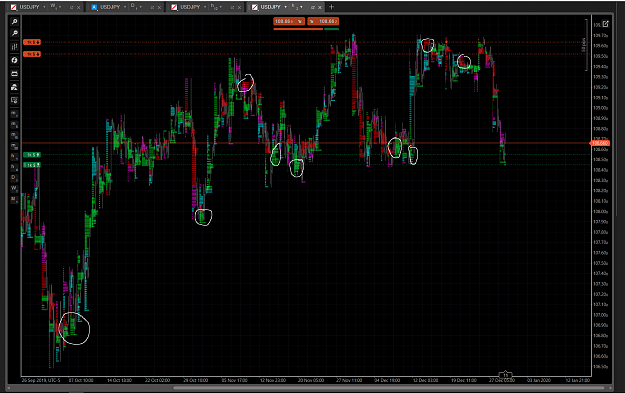Open the third USDJPY h12 chart tab
The image size is (625, 393).
tap(206, 7)
